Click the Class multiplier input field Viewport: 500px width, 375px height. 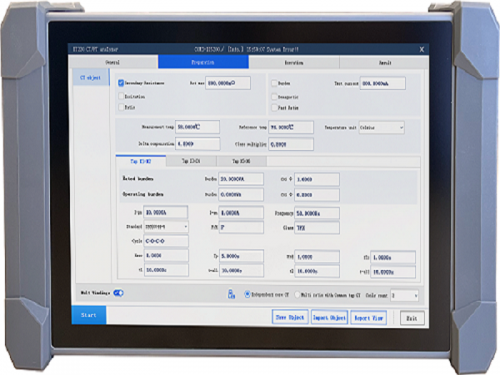pyautogui.click(x=291, y=144)
